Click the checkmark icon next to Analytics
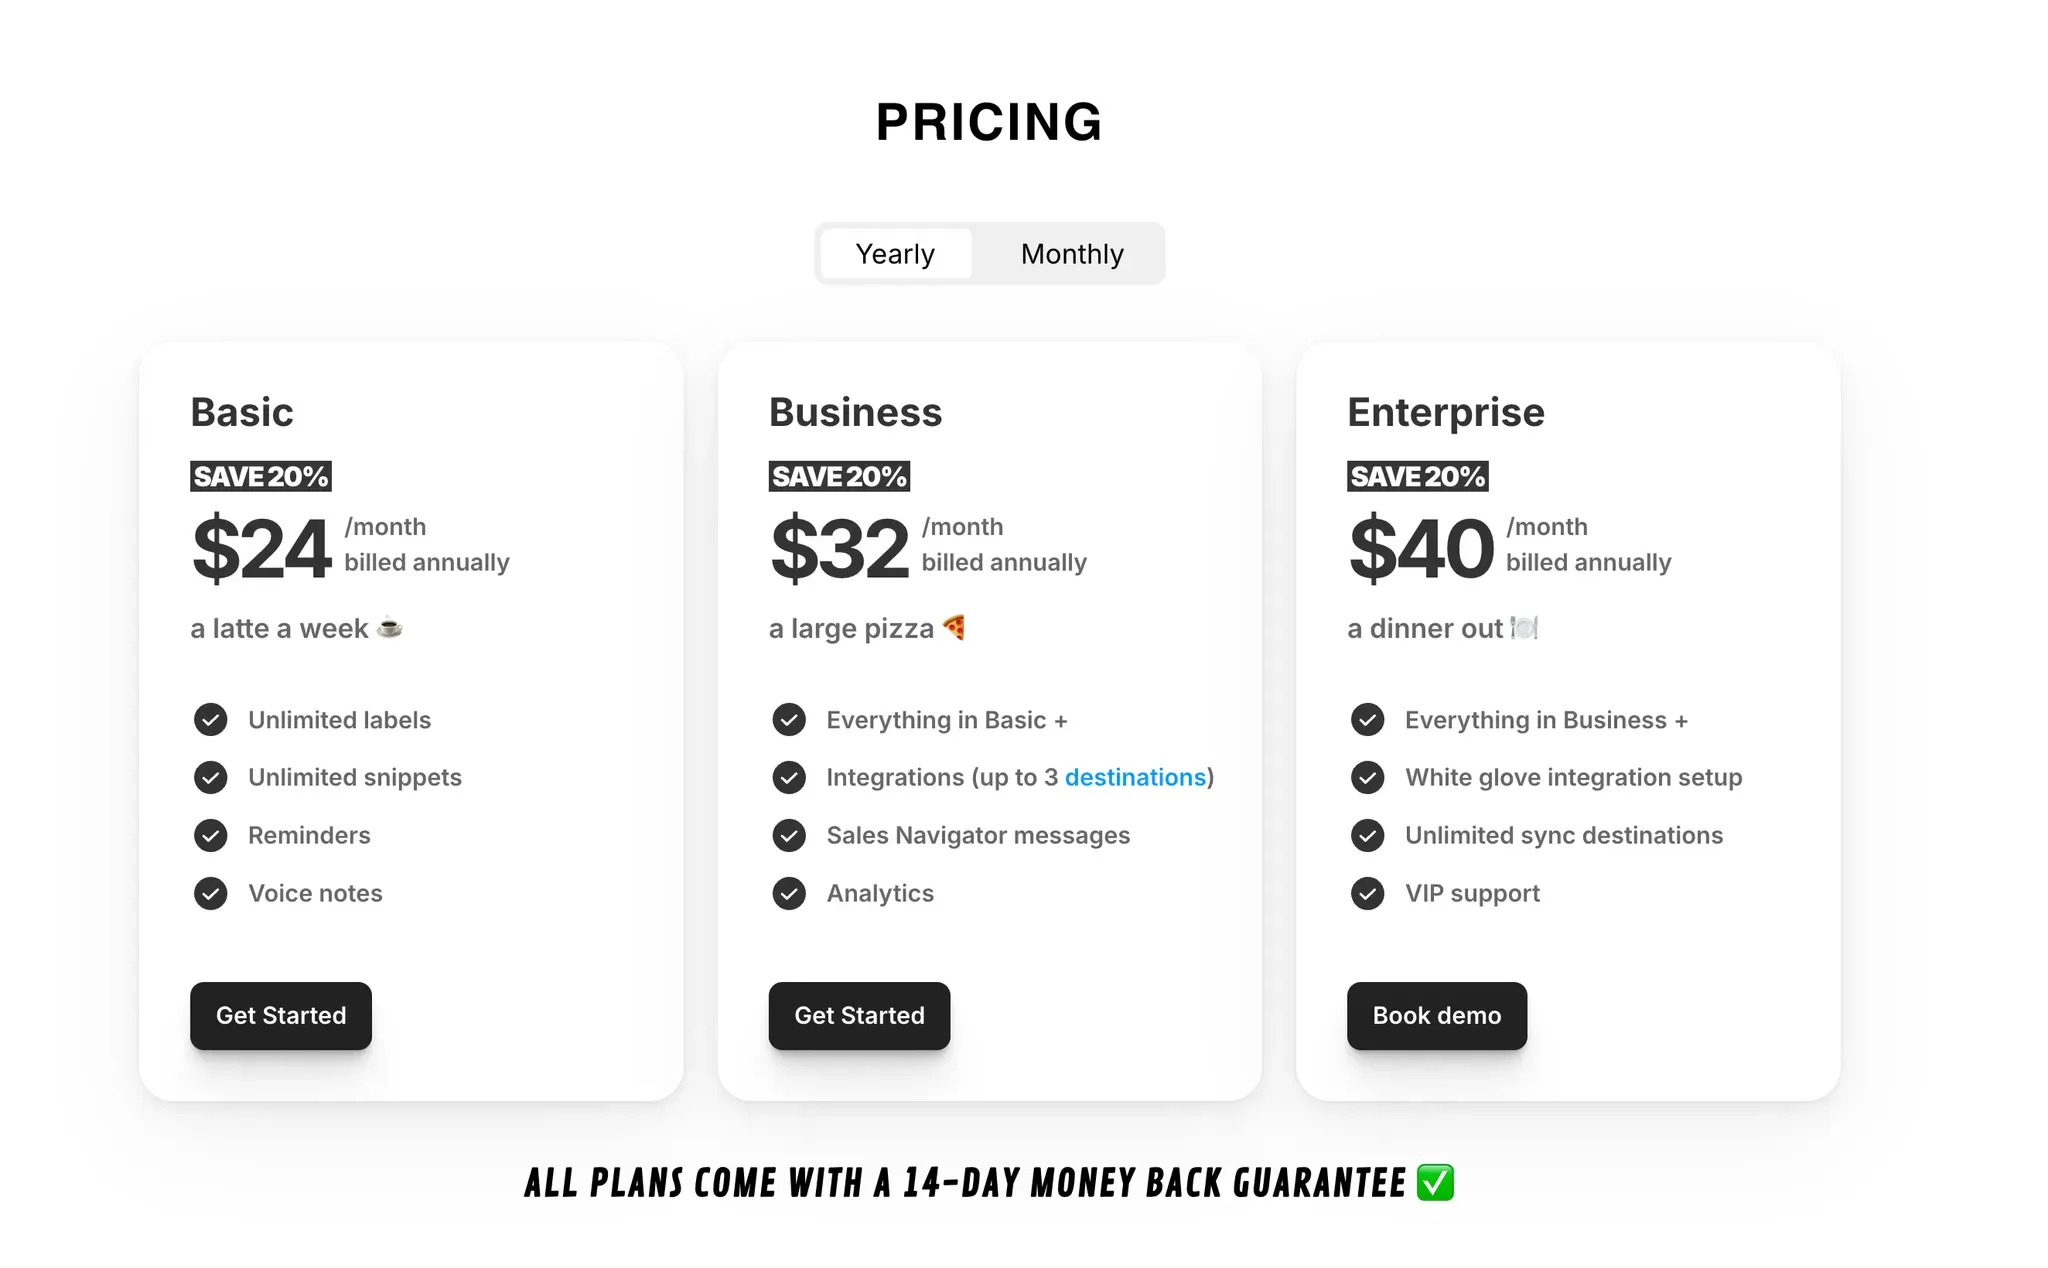The image size is (2048, 1268). pos(789,893)
